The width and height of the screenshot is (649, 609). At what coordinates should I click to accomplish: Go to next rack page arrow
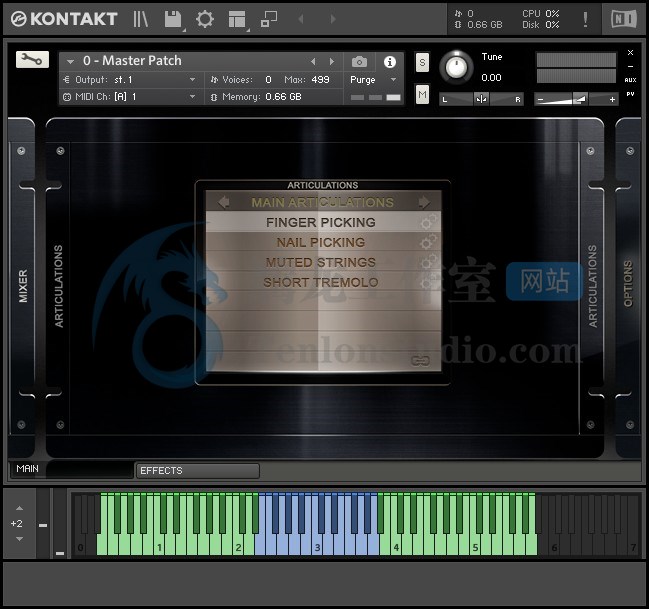click(x=333, y=19)
